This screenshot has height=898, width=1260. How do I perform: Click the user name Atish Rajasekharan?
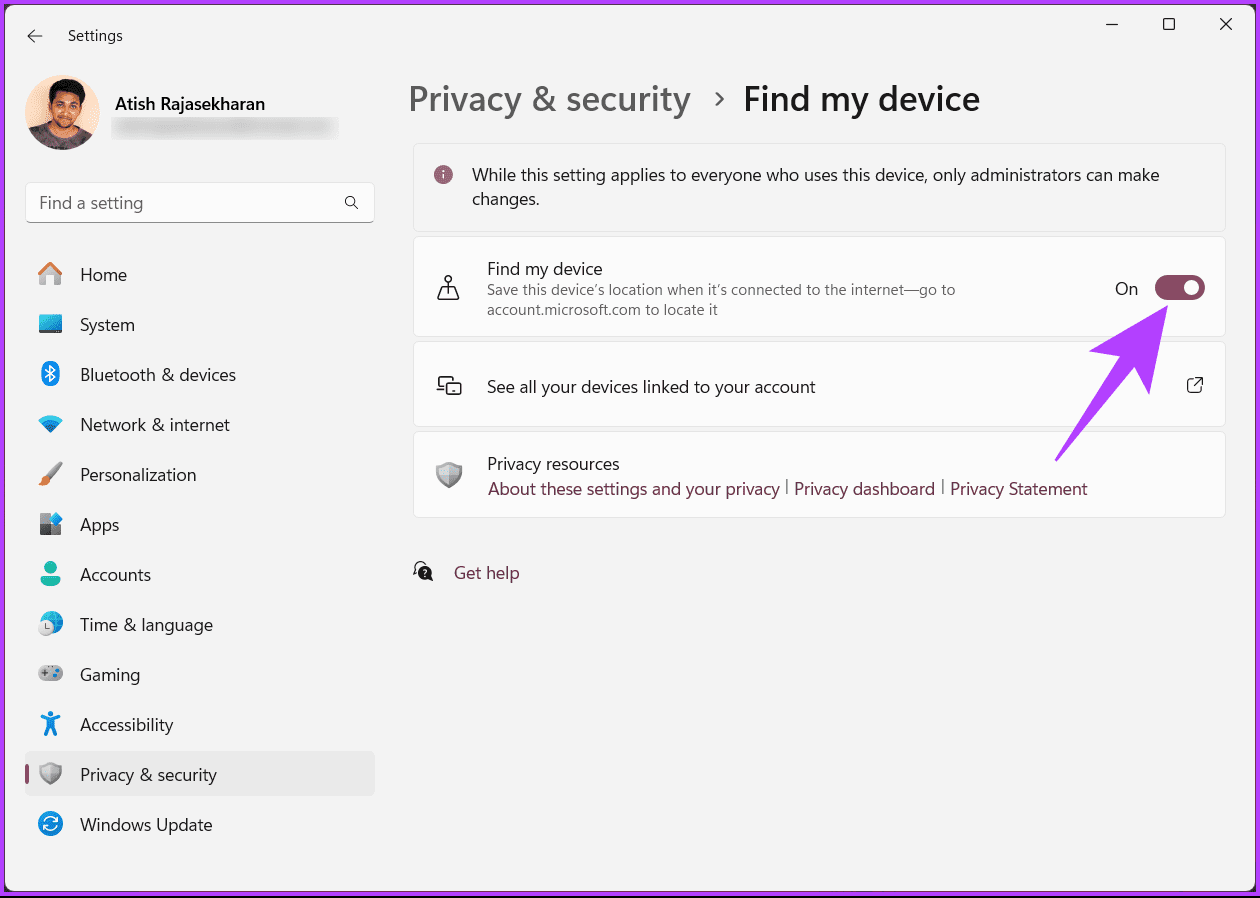(x=190, y=104)
